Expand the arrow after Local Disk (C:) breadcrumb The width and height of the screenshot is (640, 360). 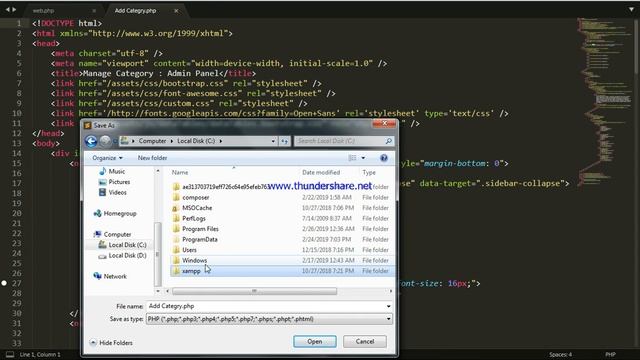221,141
